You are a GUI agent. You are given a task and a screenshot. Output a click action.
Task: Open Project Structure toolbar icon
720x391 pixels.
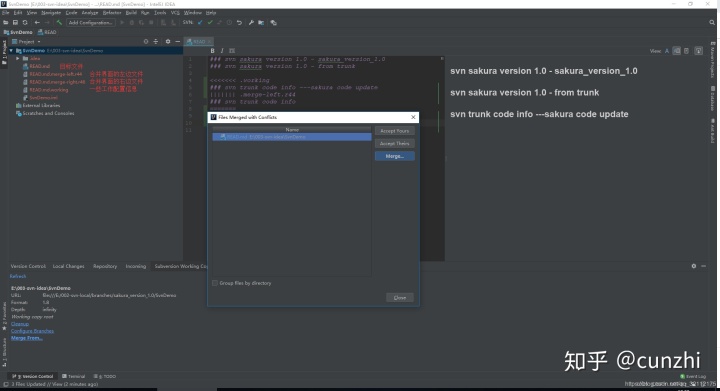pos(261,22)
